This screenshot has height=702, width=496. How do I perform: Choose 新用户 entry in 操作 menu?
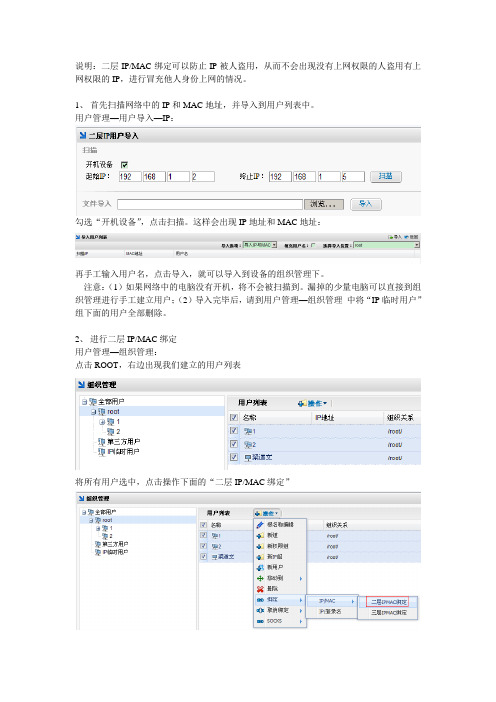pyautogui.click(x=280, y=567)
